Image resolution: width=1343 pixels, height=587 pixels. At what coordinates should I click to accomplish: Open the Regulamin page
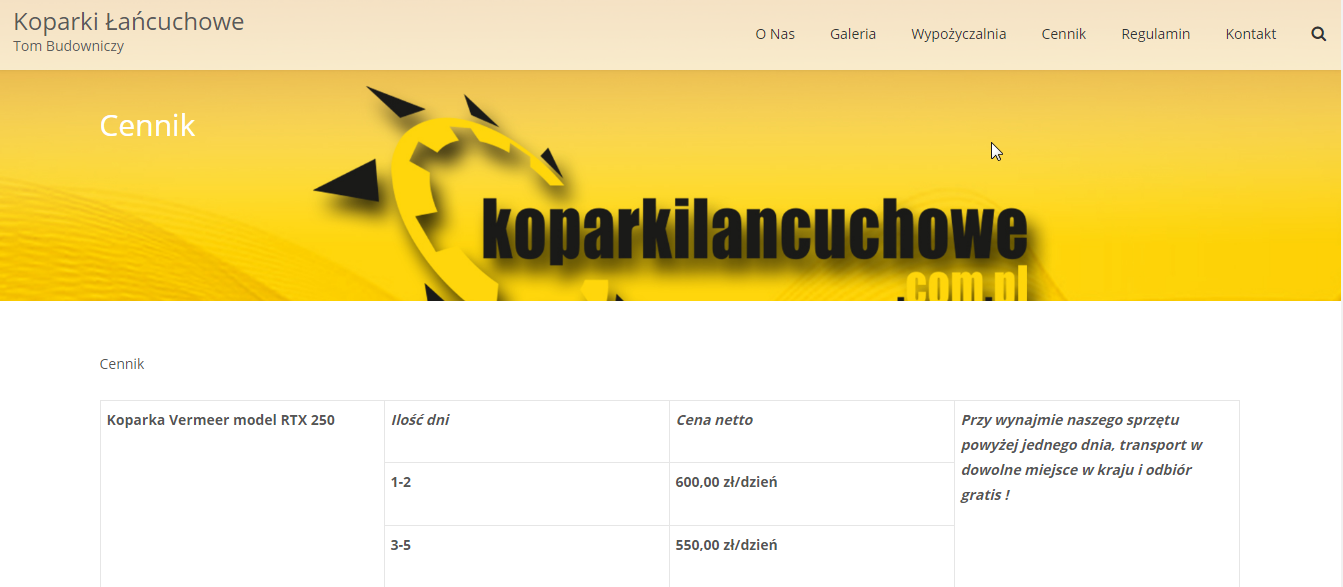(x=1156, y=34)
